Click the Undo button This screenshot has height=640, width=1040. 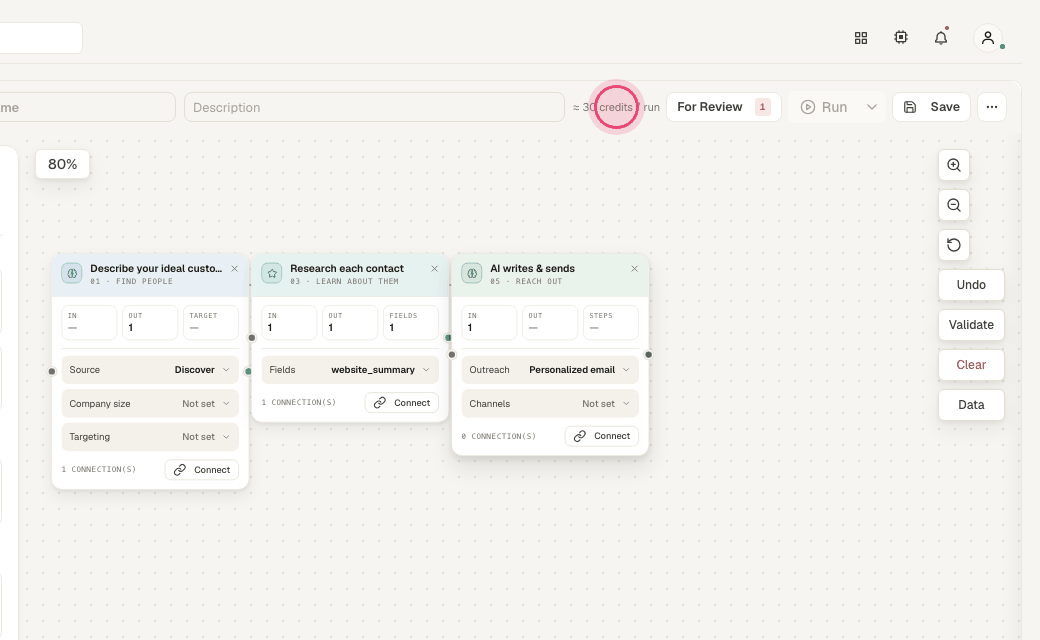pos(971,285)
